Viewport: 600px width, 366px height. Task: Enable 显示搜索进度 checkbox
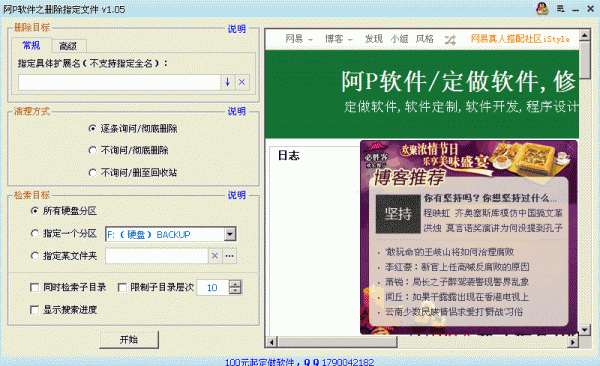pyautogui.click(x=64, y=309)
